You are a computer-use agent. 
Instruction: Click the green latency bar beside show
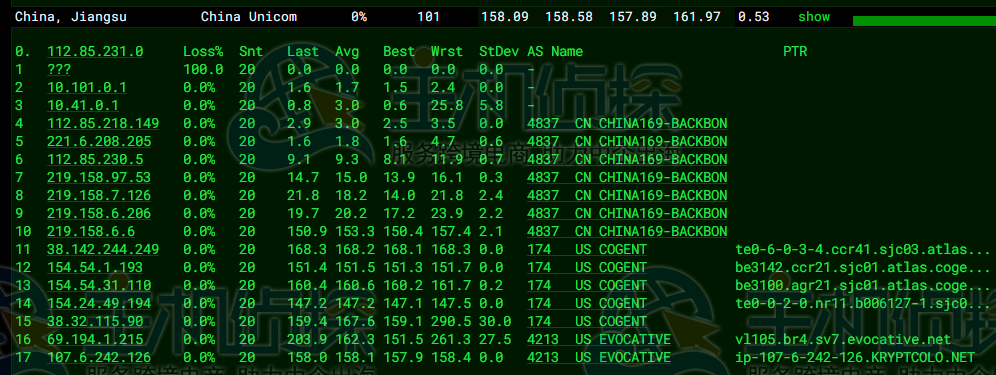(x=924, y=20)
